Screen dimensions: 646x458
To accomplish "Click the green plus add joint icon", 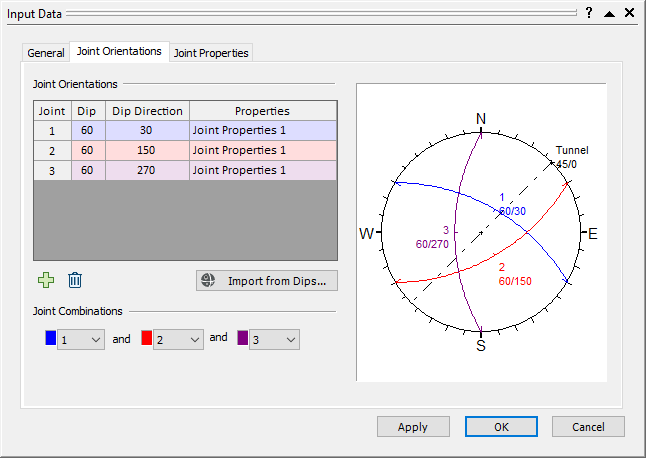I will (46, 280).
